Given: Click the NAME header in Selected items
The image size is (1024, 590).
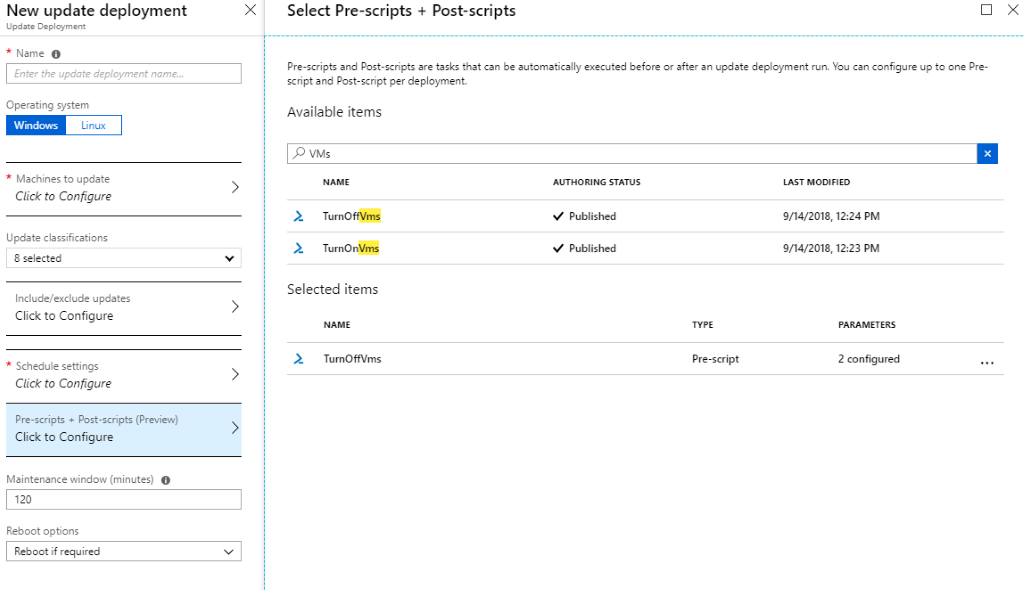Looking at the screenshot, I should click(337, 325).
